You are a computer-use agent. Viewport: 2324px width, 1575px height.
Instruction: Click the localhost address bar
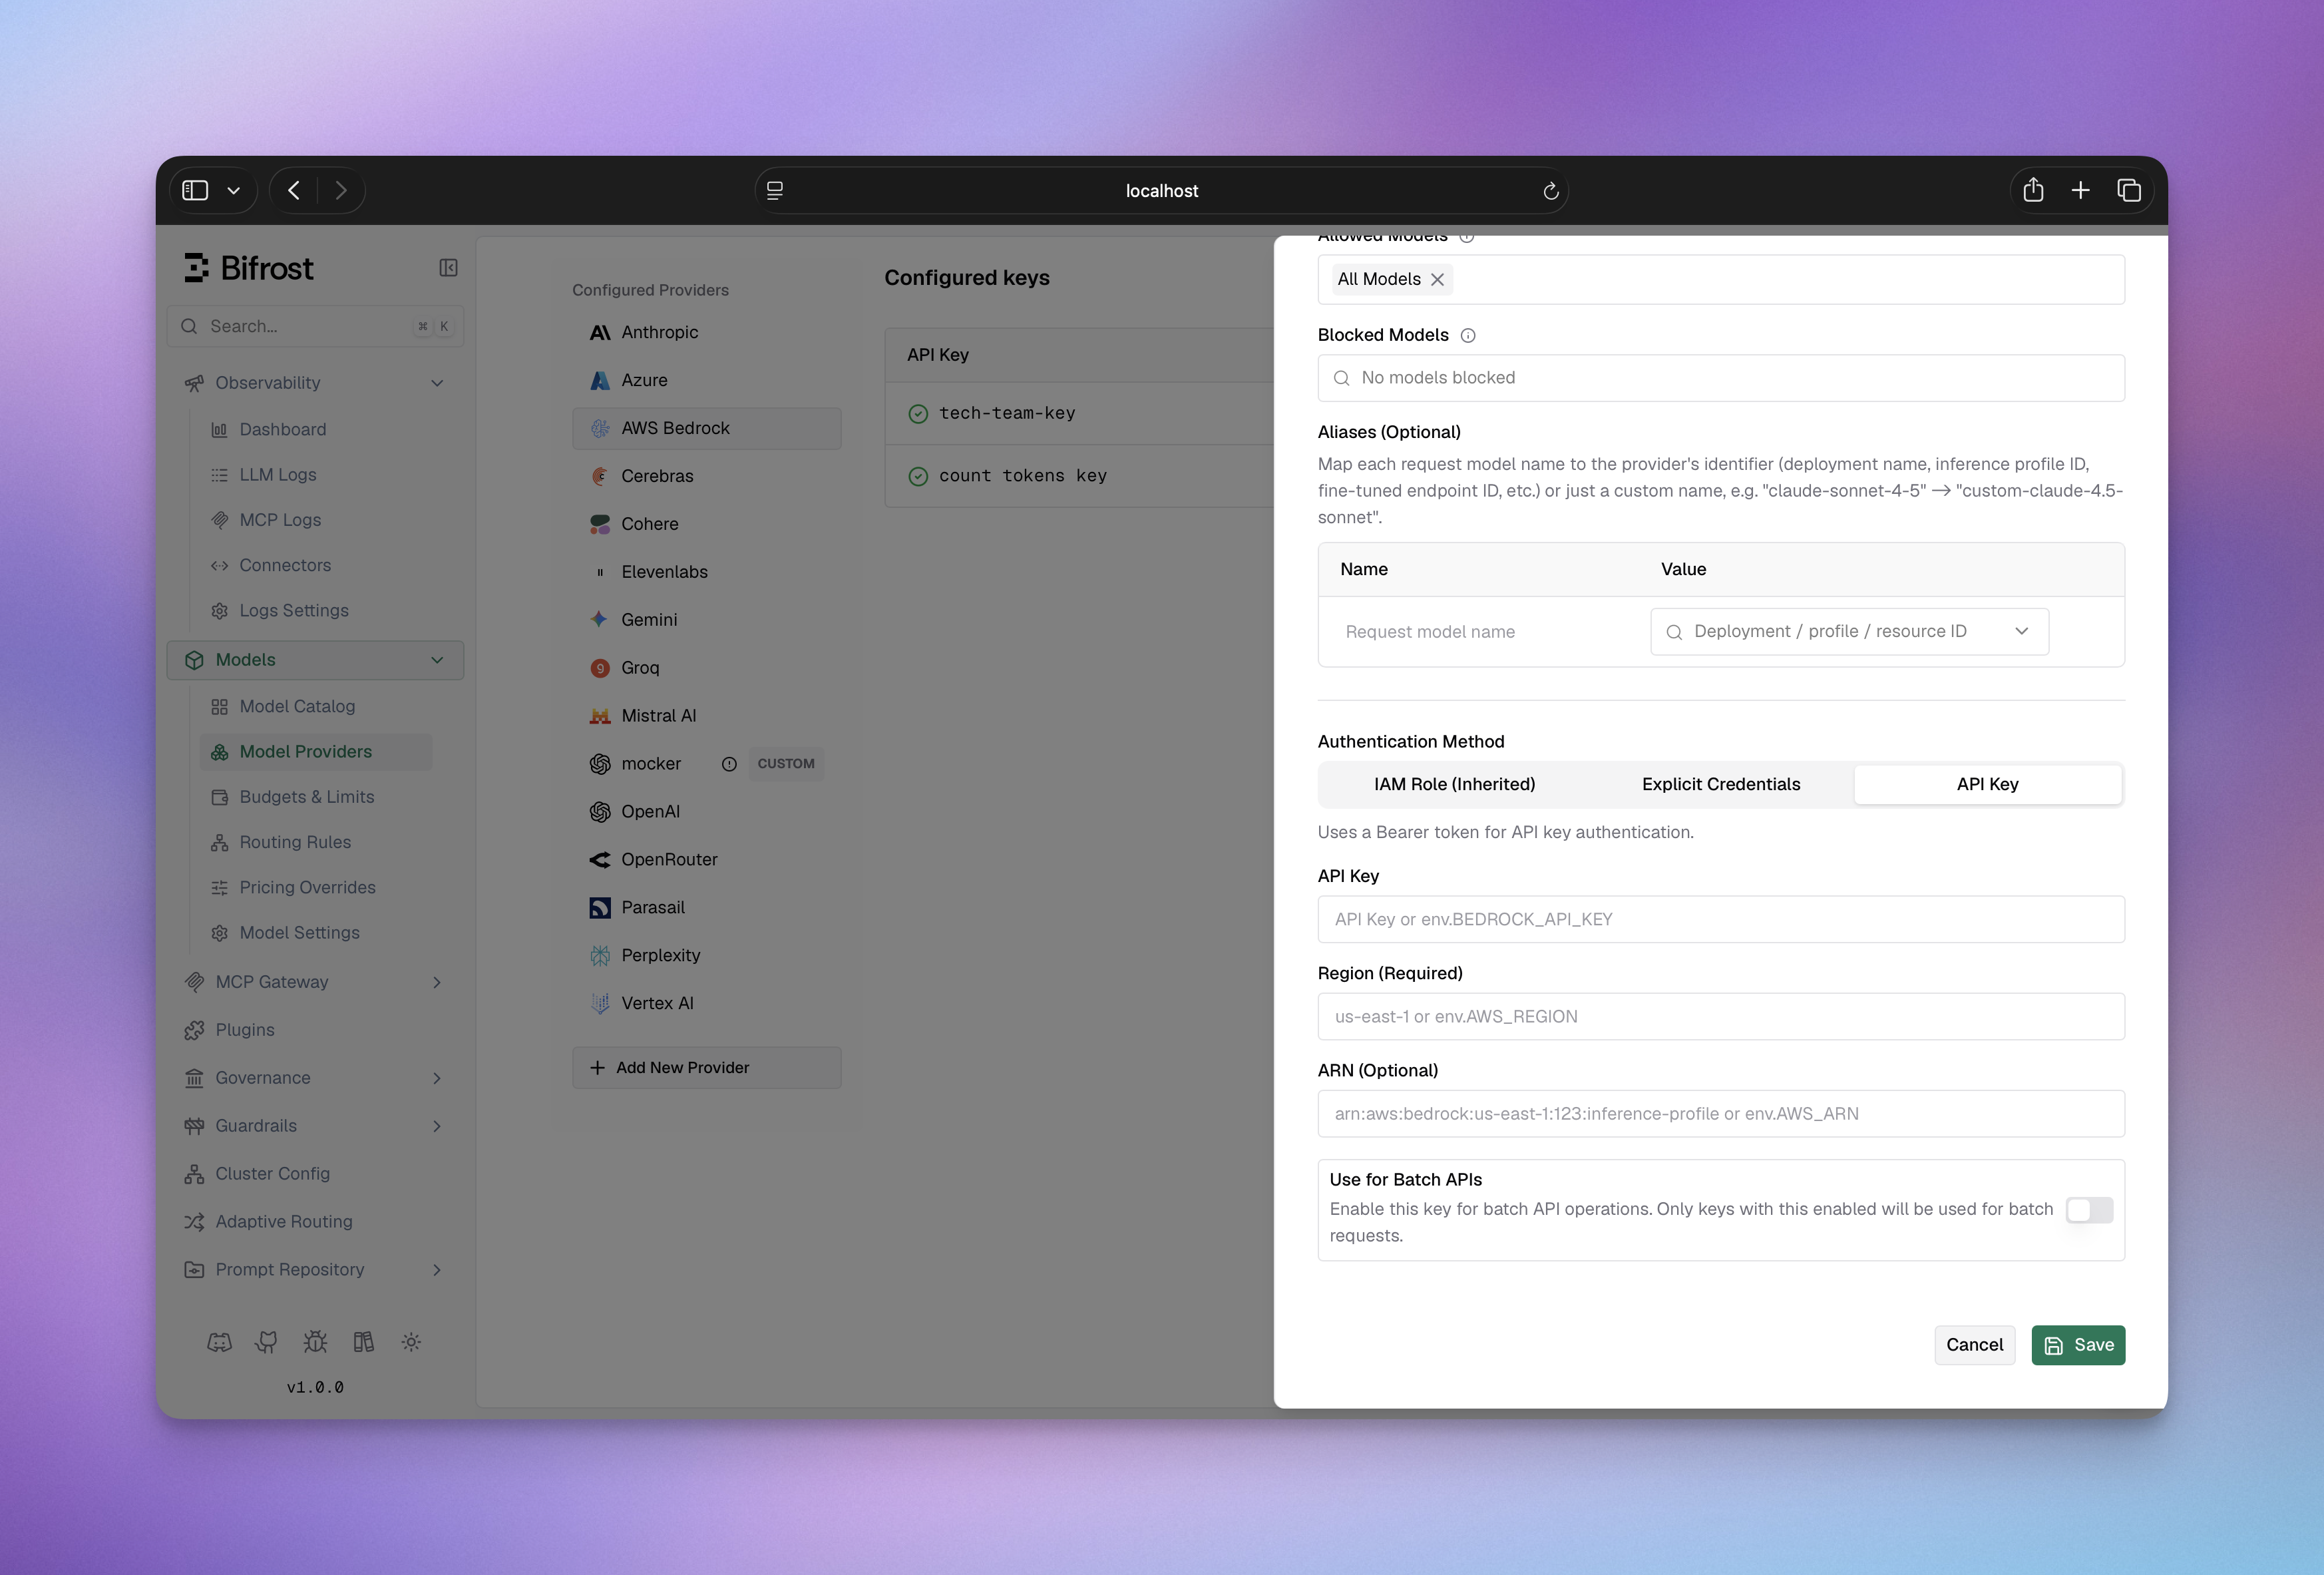click(1161, 191)
